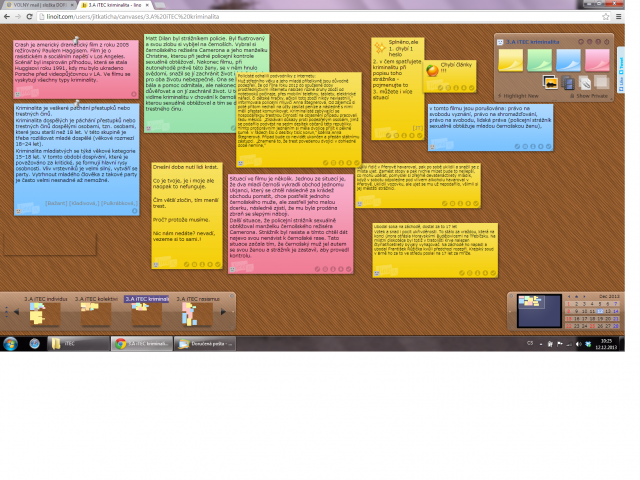Click the Dropbox tray icon
This screenshot has width=640, height=480.
(588, 344)
